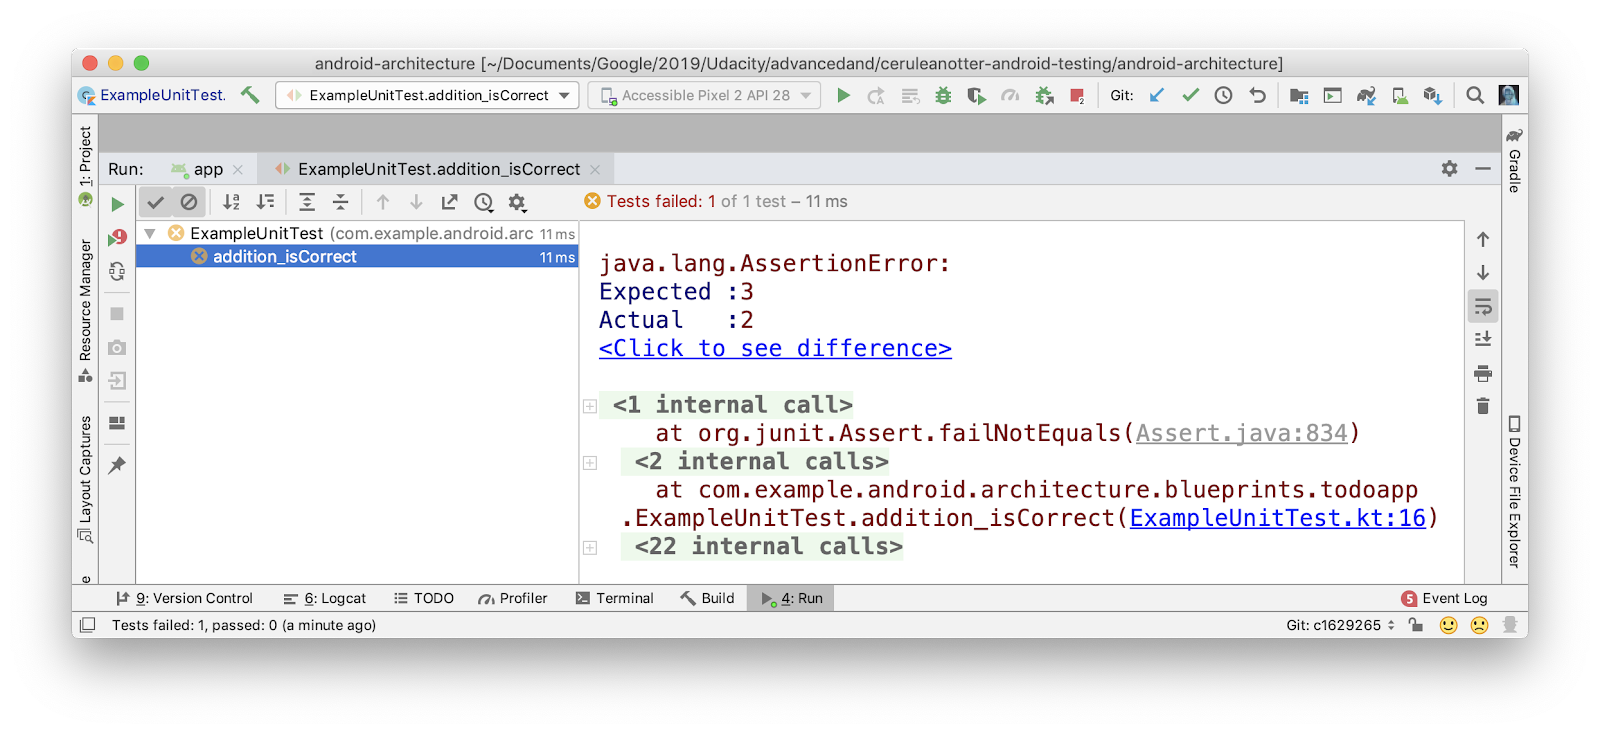This screenshot has height=733, width=1600.
Task: Click the green Run app button in toolbar
Action: pyautogui.click(x=843, y=95)
